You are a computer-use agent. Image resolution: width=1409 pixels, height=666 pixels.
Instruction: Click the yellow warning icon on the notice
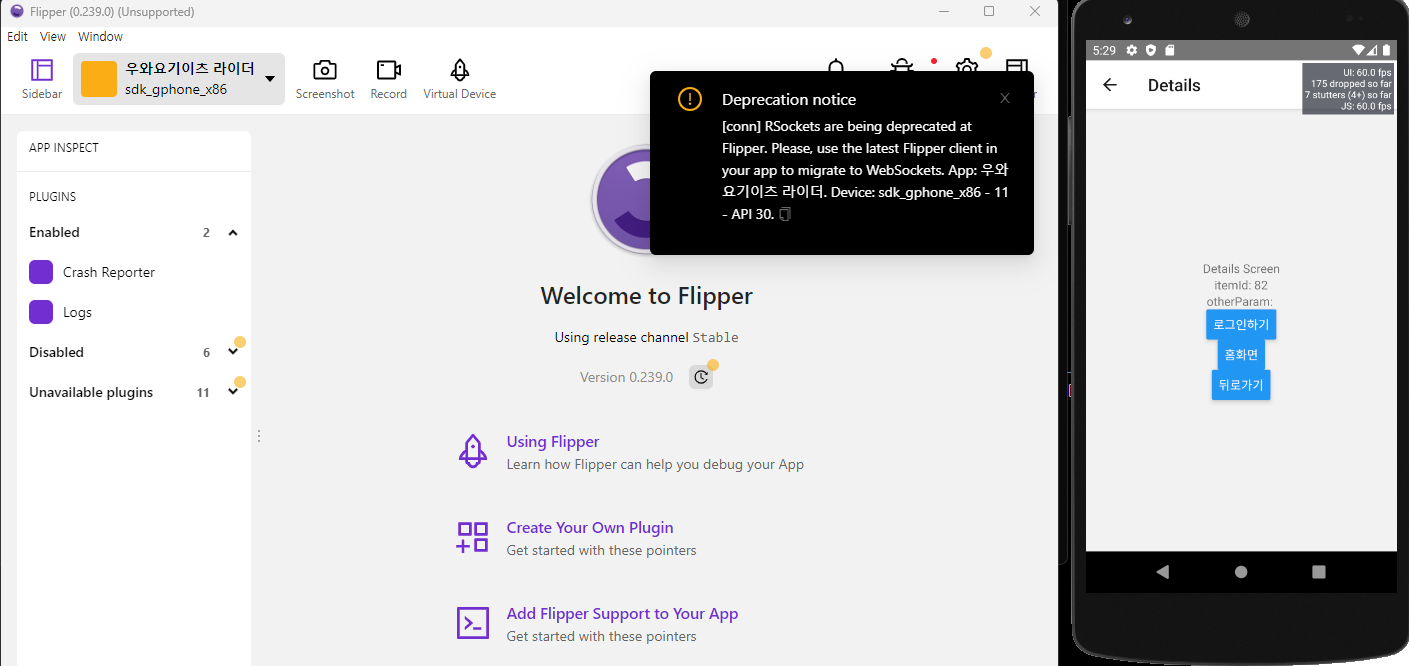(690, 99)
